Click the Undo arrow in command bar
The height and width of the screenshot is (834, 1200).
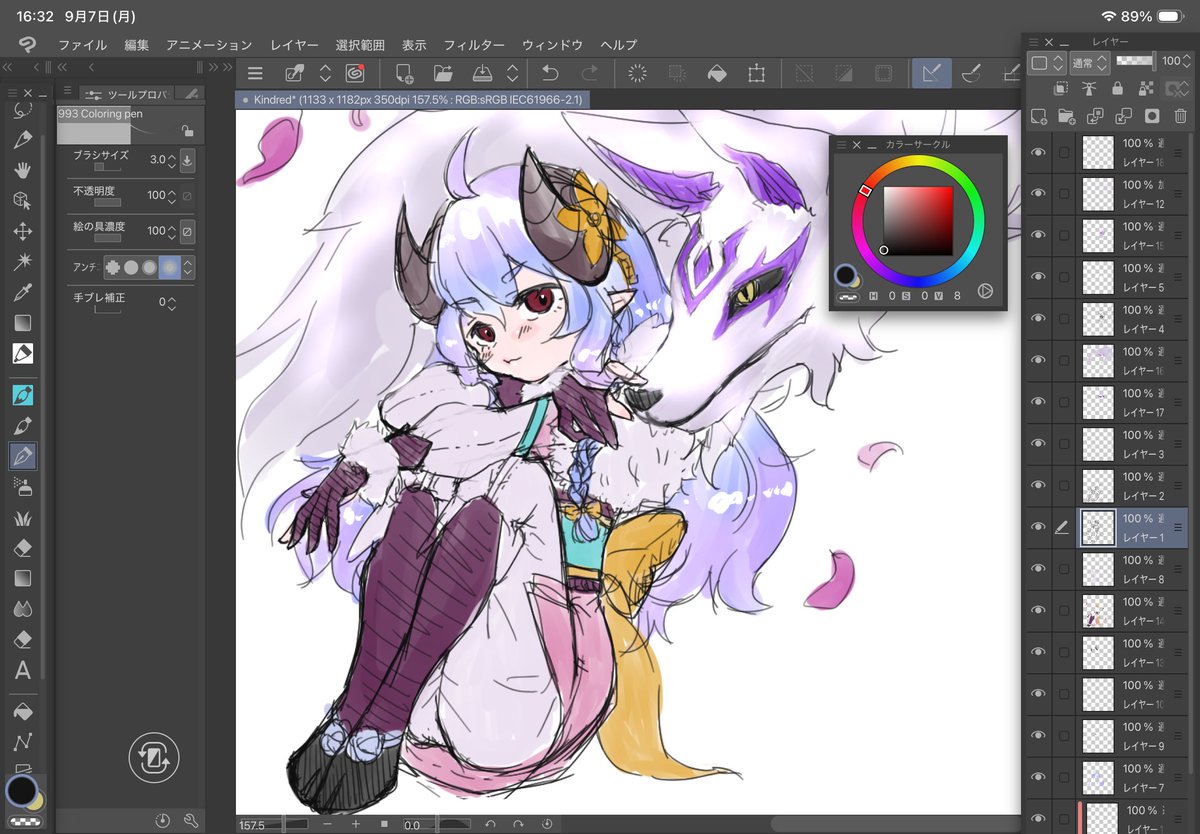[549, 73]
